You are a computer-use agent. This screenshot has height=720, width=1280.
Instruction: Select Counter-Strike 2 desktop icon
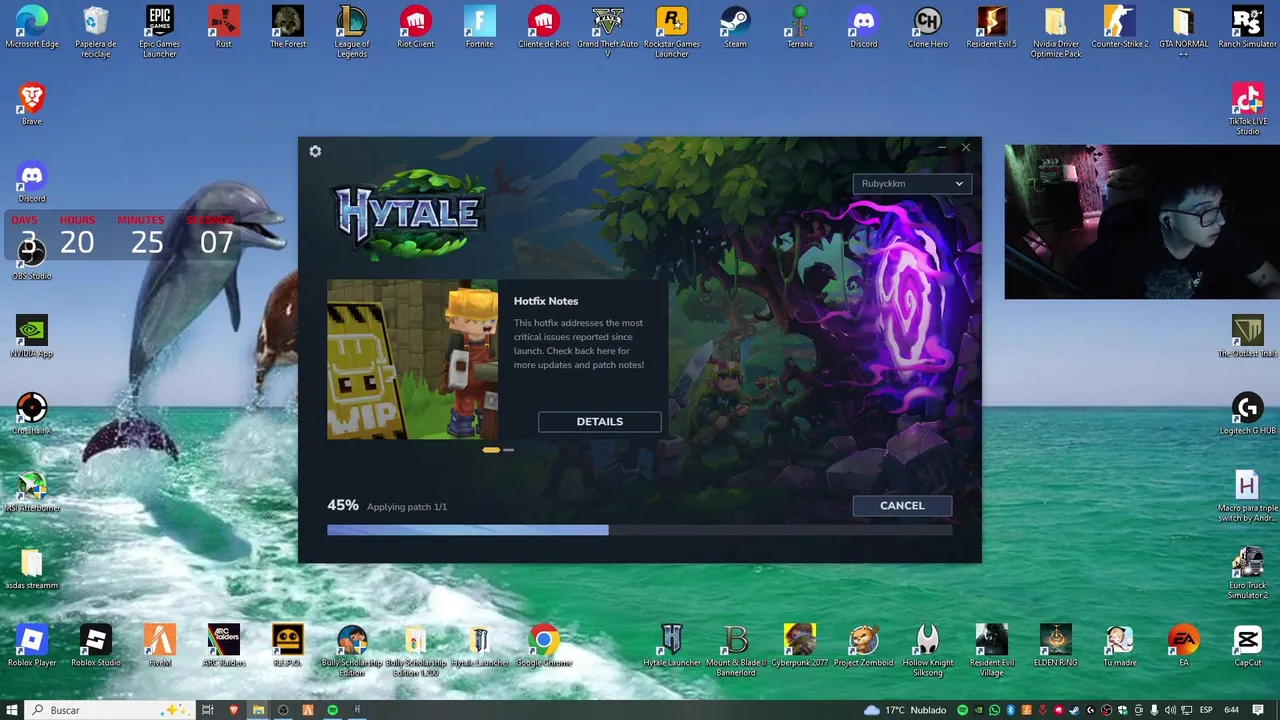(1120, 27)
